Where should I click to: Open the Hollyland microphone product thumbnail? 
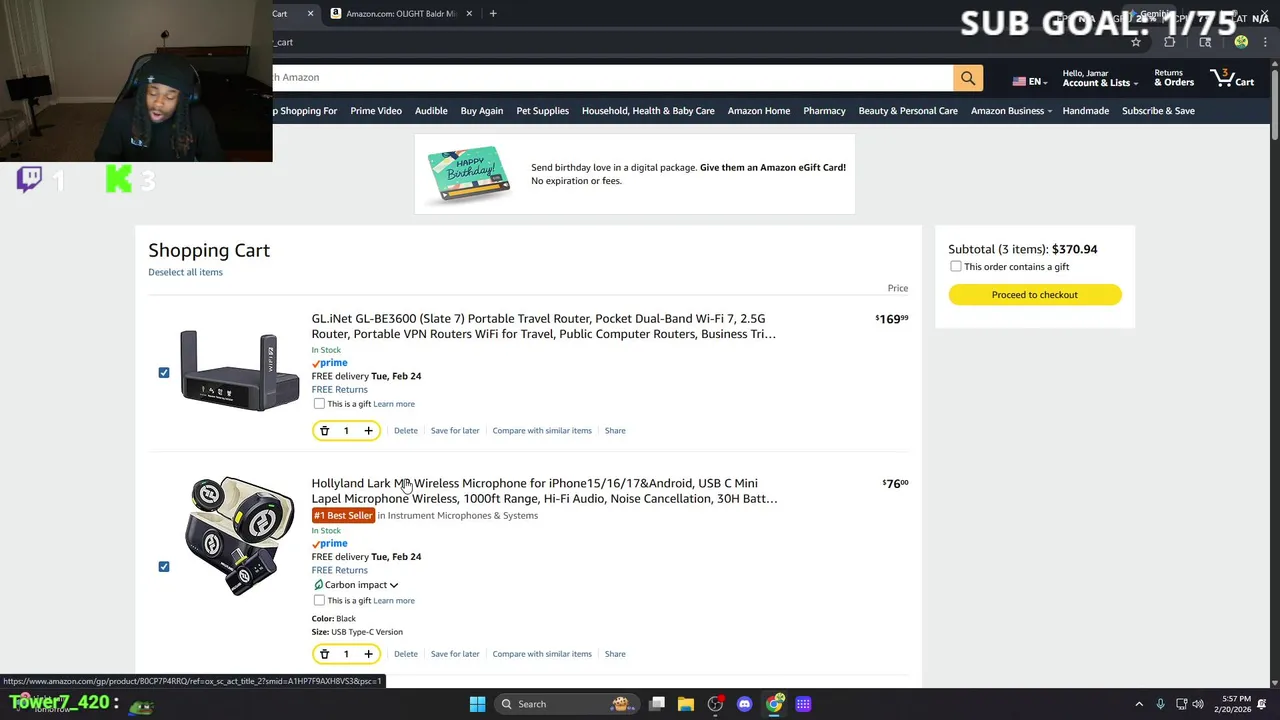click(x=240, y=537)
